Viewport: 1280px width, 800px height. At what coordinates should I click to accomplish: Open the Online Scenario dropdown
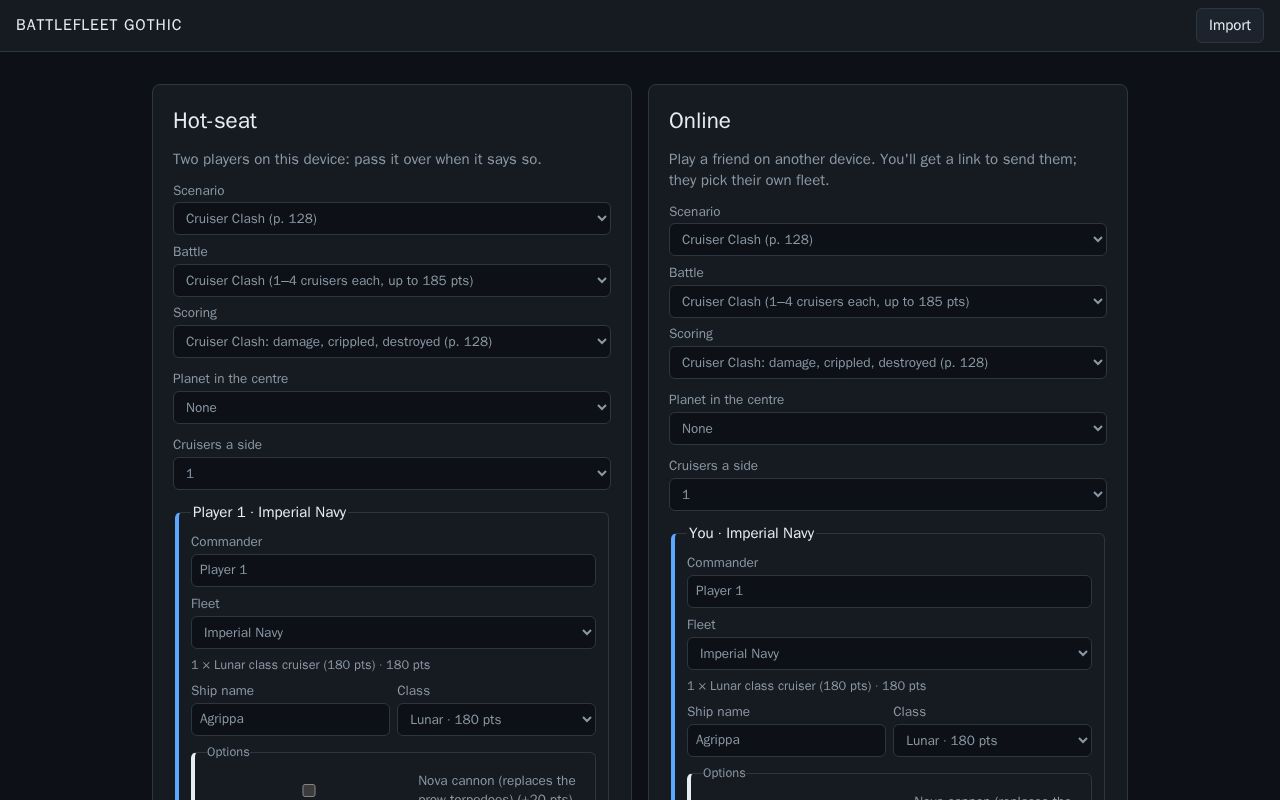[x=888, y=240]
